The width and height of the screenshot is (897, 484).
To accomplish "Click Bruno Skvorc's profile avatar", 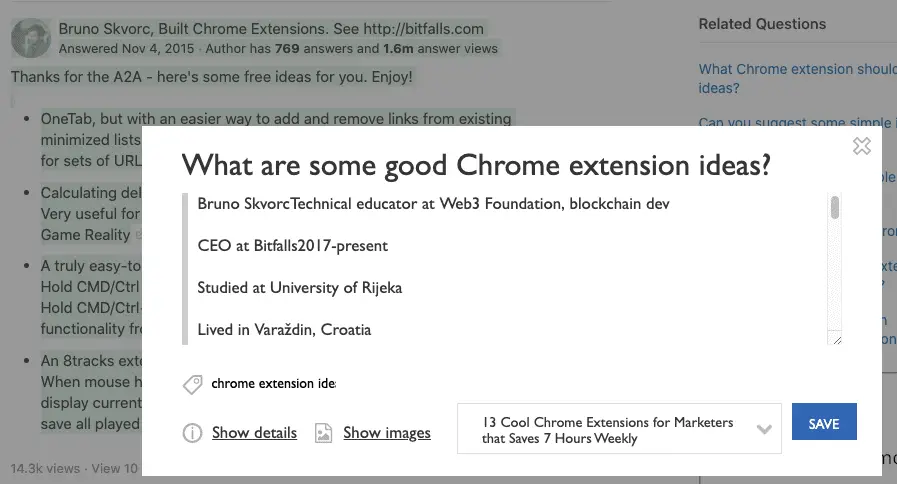I will (x=31, y=38).
